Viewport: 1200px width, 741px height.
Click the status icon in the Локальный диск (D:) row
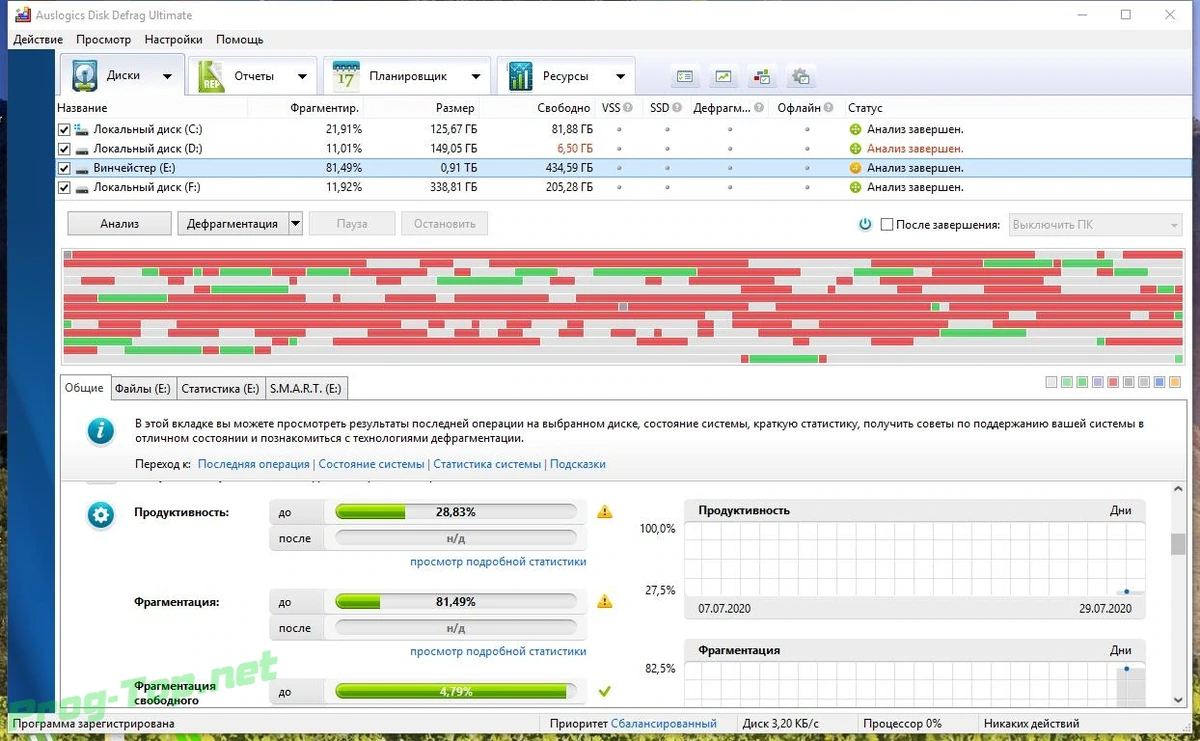coord(855,148)
